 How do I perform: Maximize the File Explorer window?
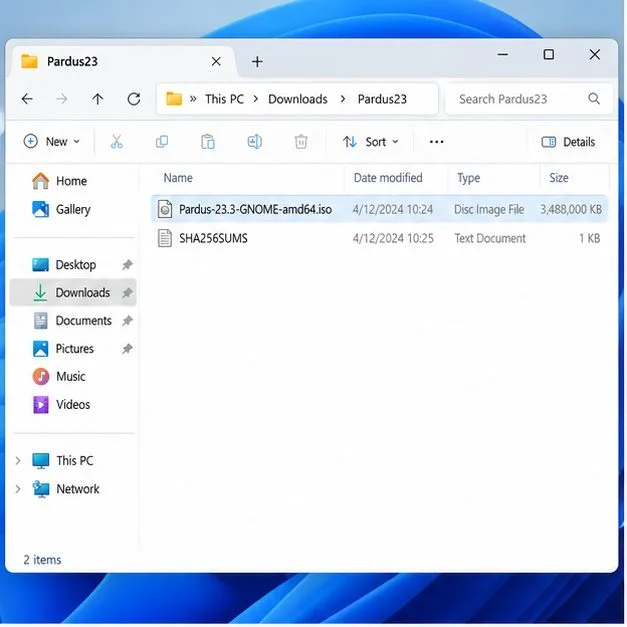pos(549,54)
